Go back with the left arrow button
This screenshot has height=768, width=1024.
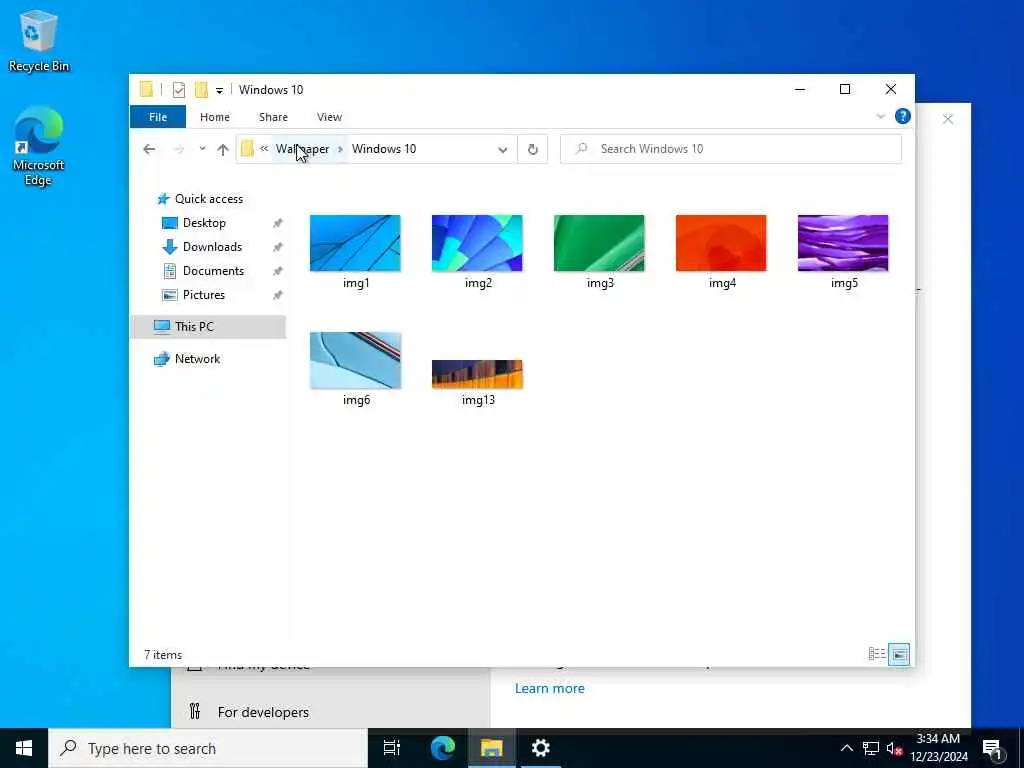(x=149, y=149)
